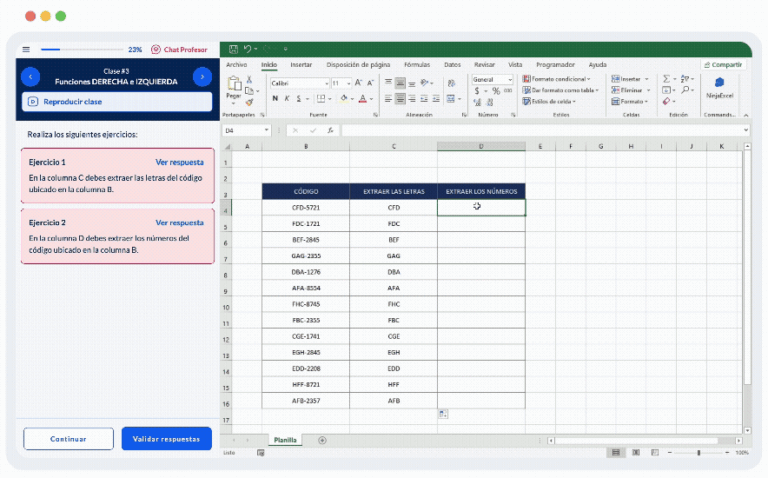Toggle center horizontal alignment
The image size is (768, 478).
(400, 98)
